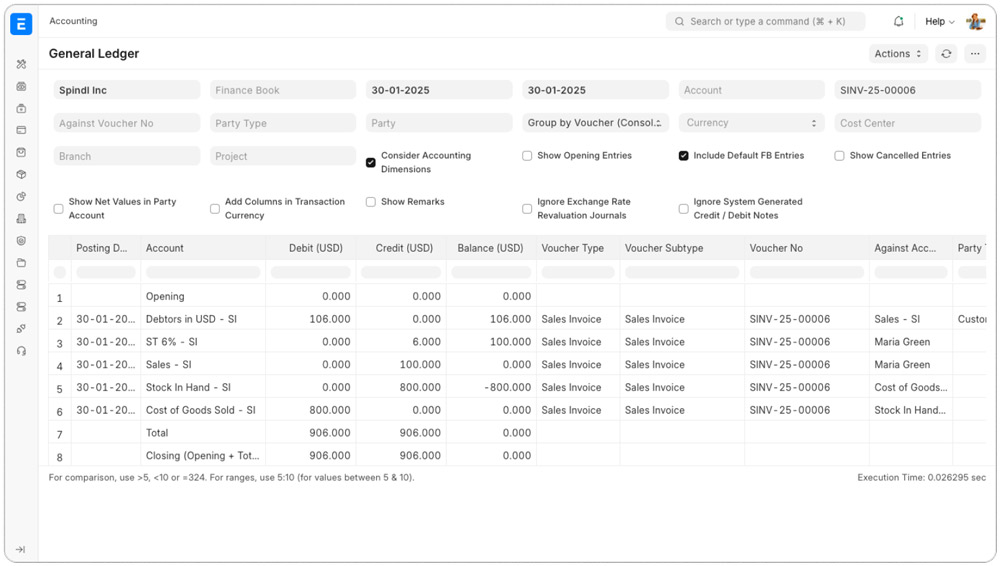The image size is (1000, 566).
Task: Select the Cost of Goods Sold - SI cell
Action: (203, 410)
